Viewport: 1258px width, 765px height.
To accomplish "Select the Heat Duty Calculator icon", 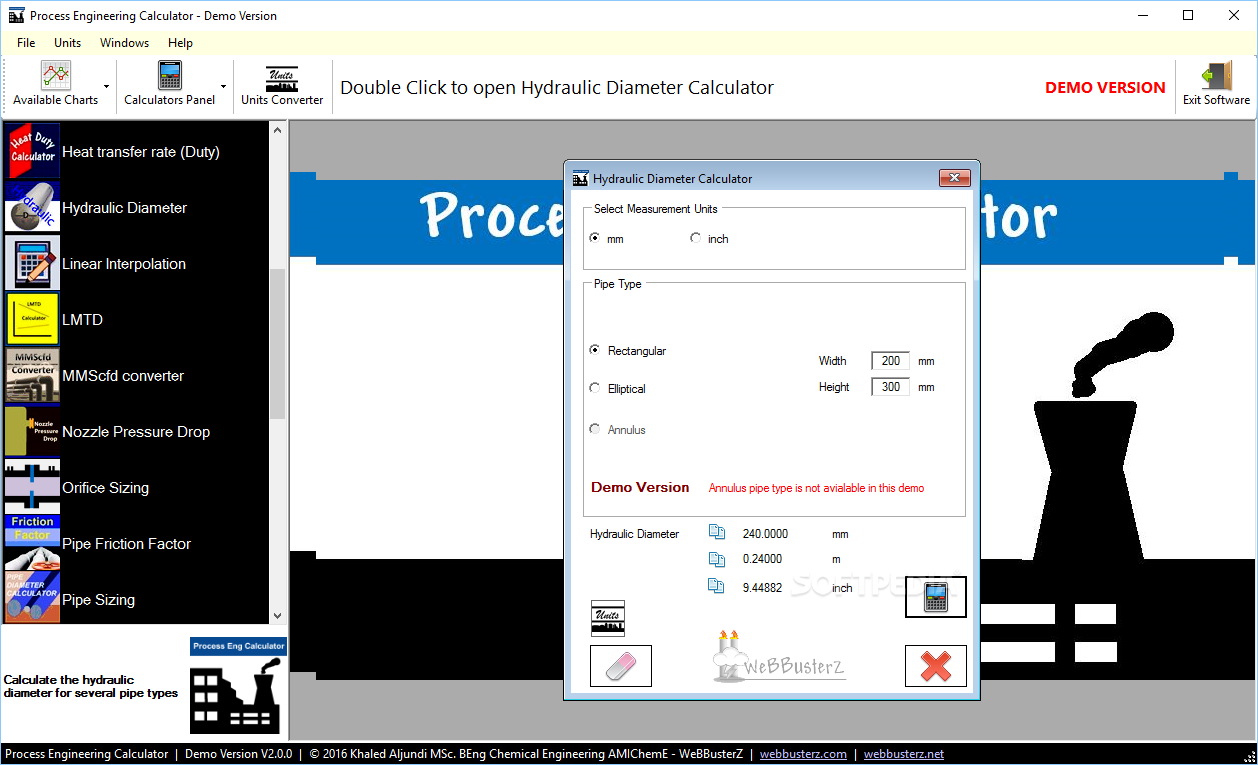I will 32,151.
